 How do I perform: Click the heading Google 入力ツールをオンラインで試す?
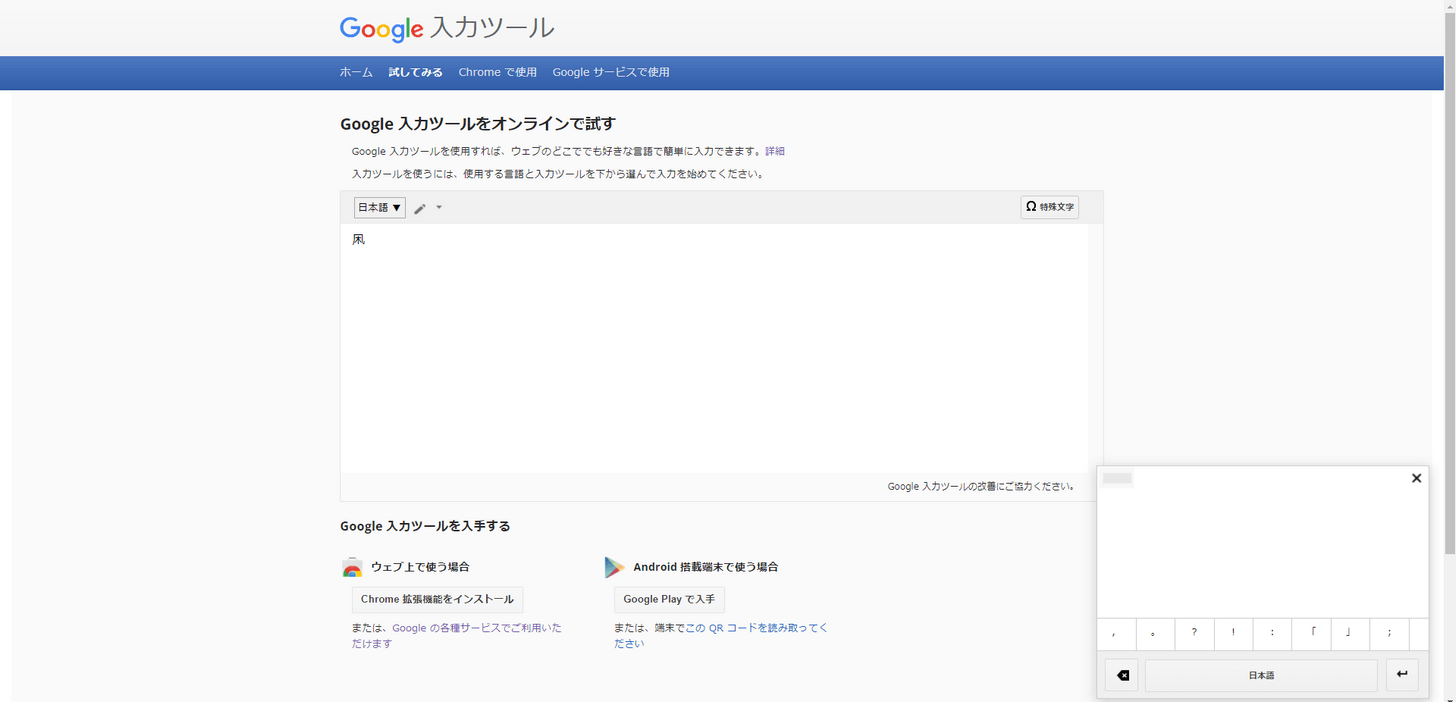[478, 124]
